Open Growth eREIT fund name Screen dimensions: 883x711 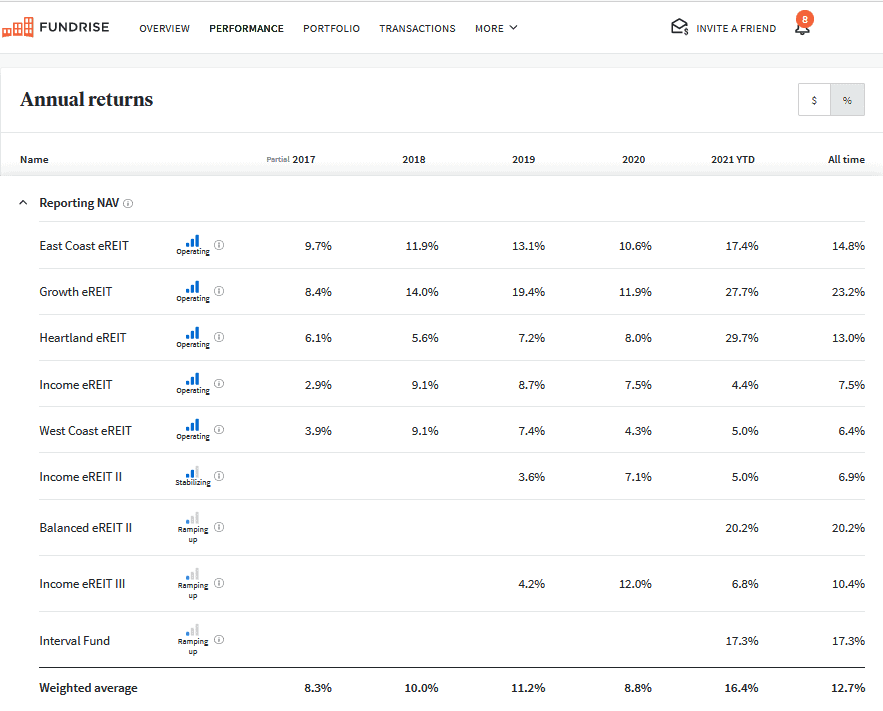75,292
